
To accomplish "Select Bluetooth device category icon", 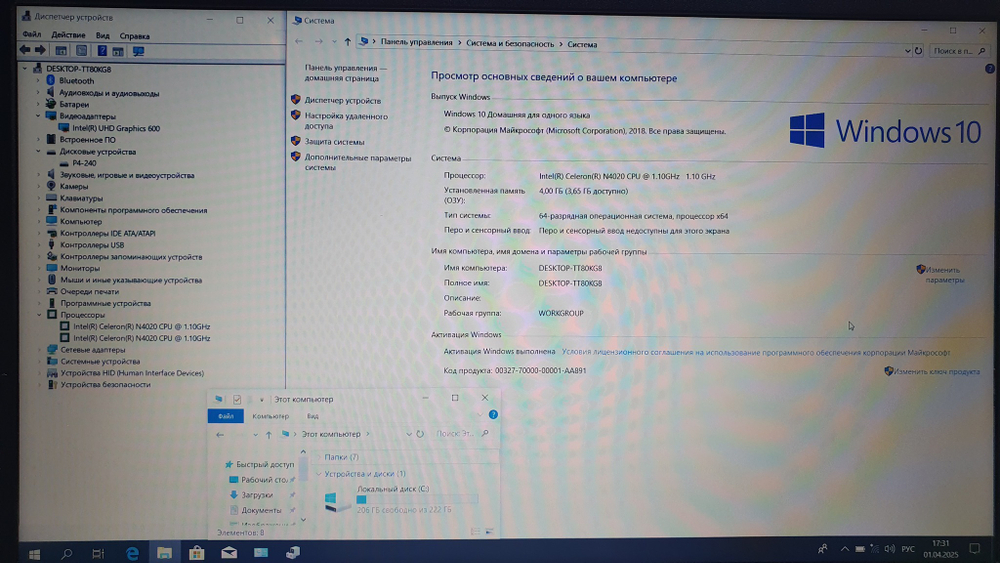I will pos(51,80).
